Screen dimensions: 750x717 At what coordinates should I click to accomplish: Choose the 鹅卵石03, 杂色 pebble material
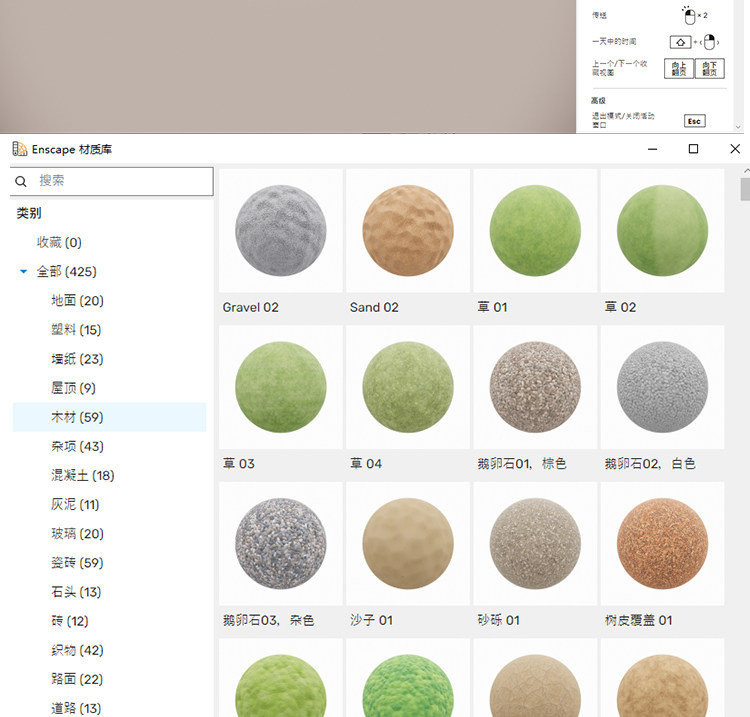281,543
